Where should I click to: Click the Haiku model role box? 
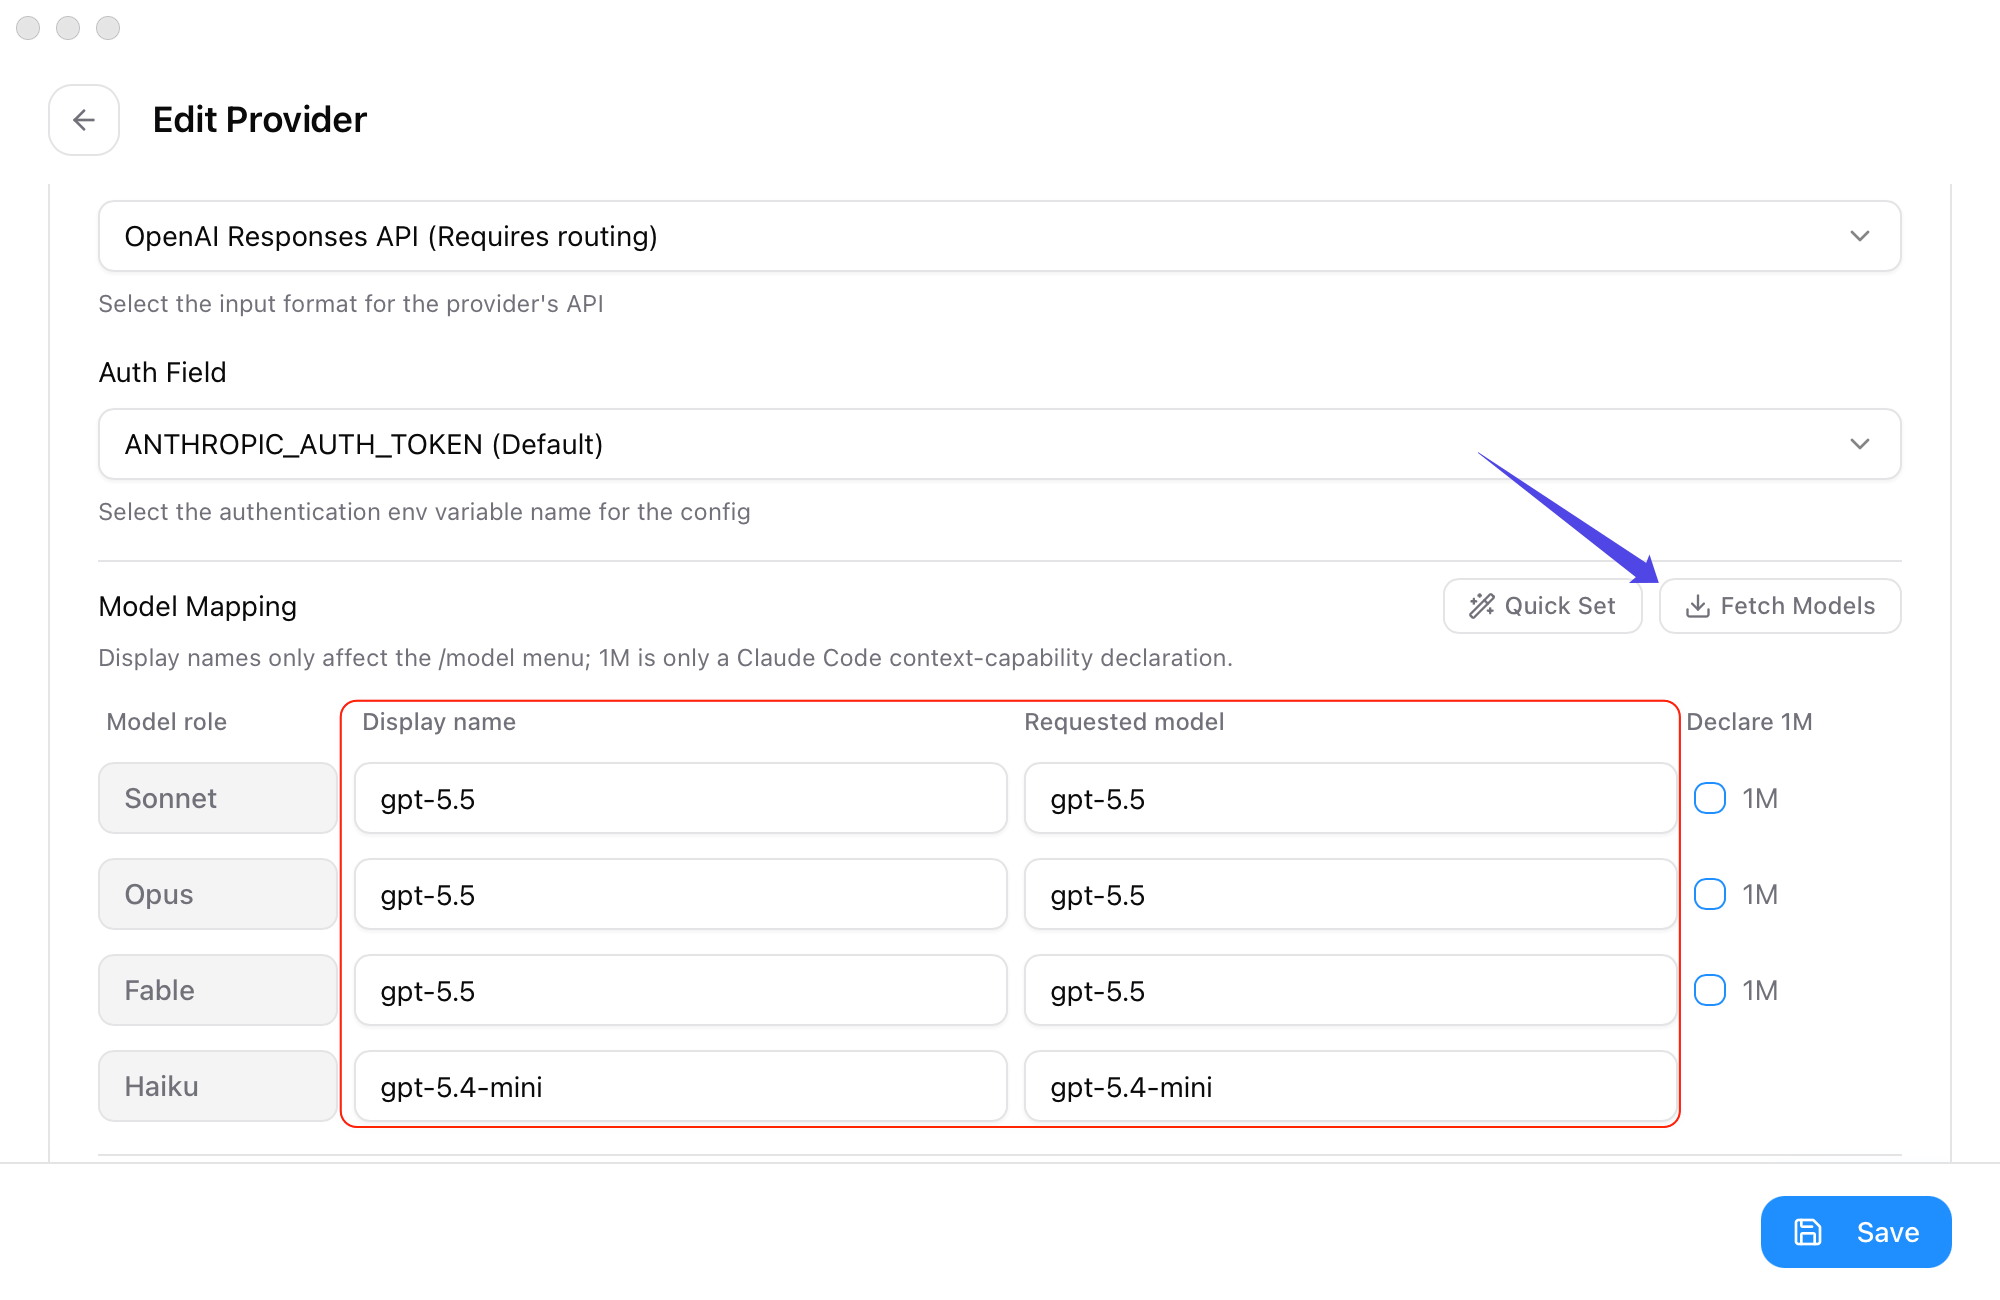pyautogui.click(x=218, y=1086)
